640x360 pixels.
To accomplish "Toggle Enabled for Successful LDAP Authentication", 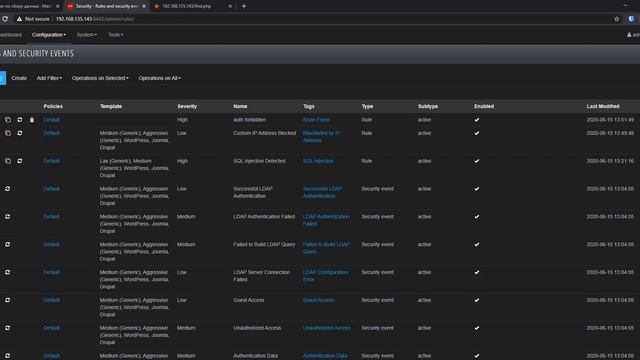I will 477,189.
